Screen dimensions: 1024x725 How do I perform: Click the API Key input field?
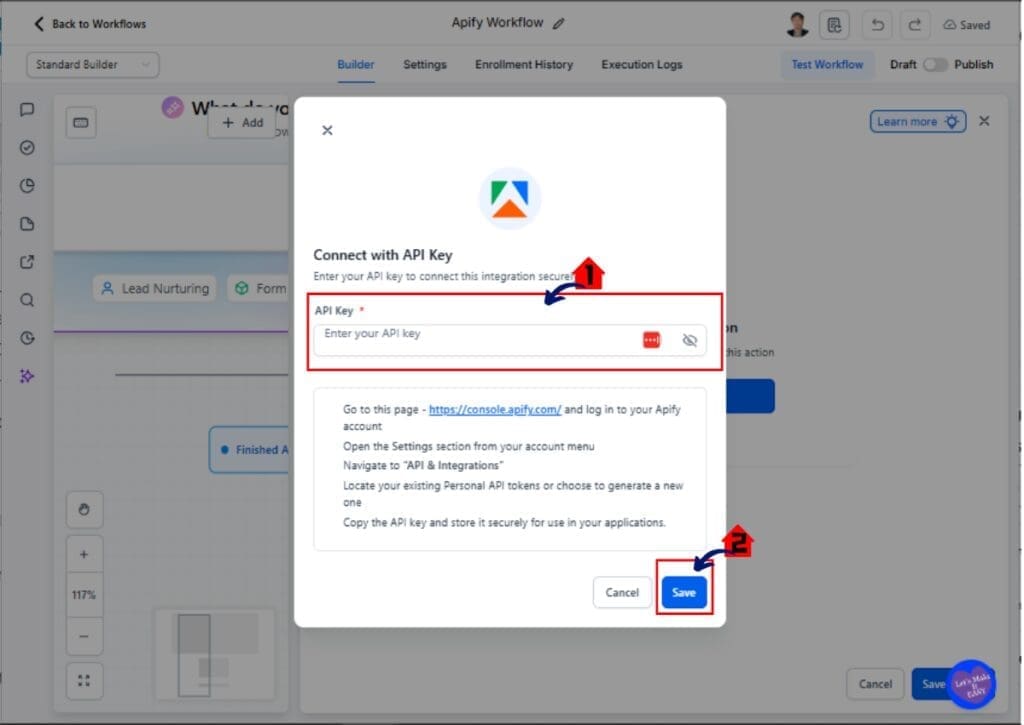point(509,340)
